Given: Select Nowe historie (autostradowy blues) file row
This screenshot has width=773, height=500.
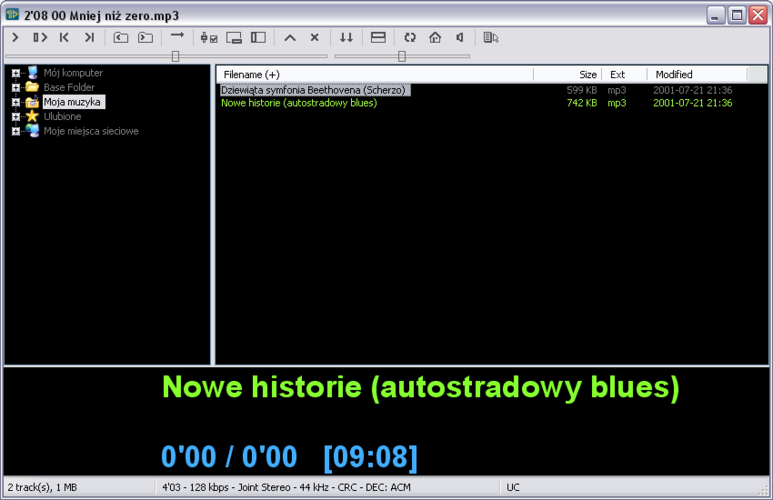Looking at the screenshot, I should tap(299, 103).
